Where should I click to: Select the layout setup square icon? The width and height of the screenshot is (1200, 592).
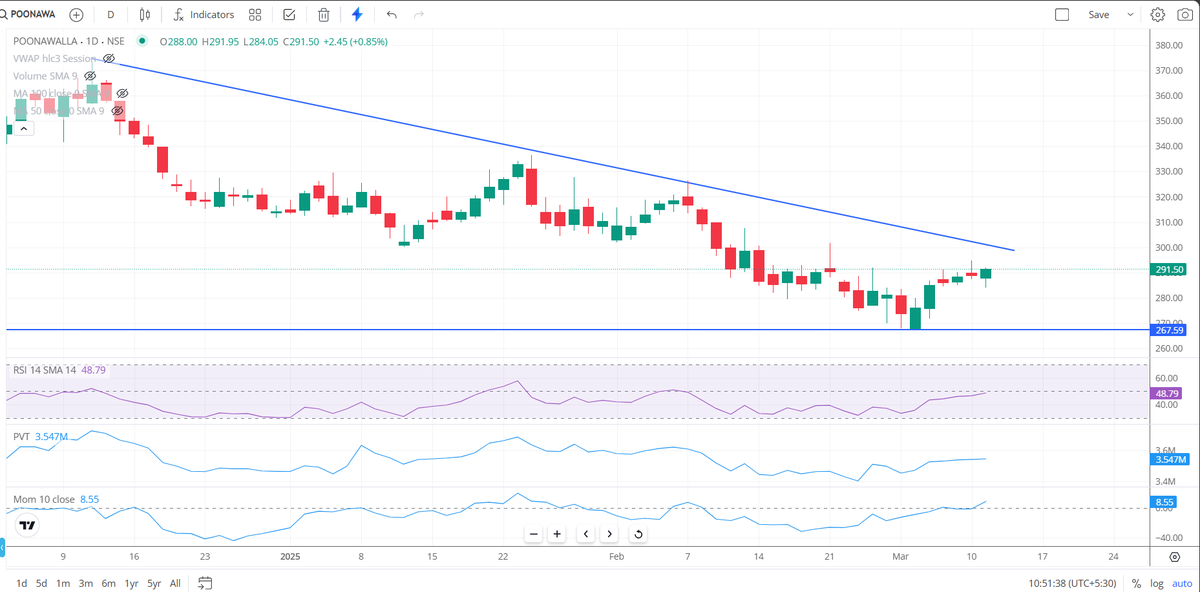[1062, 15]
